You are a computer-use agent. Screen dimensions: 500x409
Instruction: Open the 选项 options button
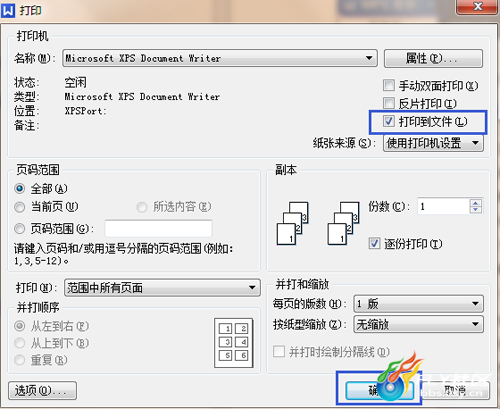coord(42,391)
